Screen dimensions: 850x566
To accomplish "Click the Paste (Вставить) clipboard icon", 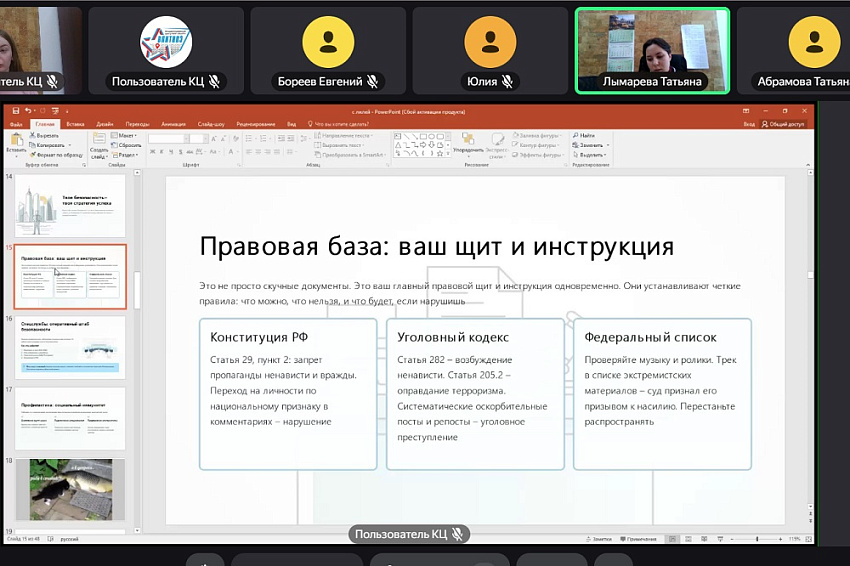I will 17,143.
